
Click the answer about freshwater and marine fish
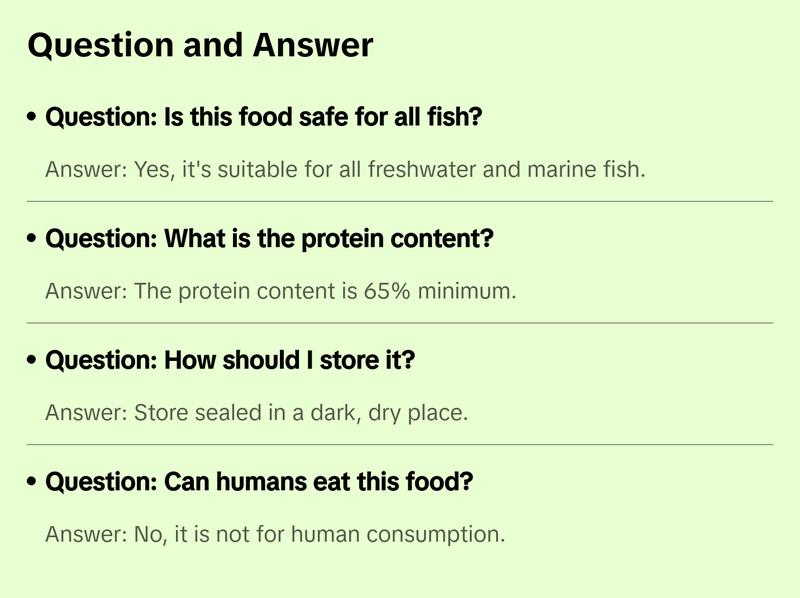pyautogui.click(x=345, y=169)
